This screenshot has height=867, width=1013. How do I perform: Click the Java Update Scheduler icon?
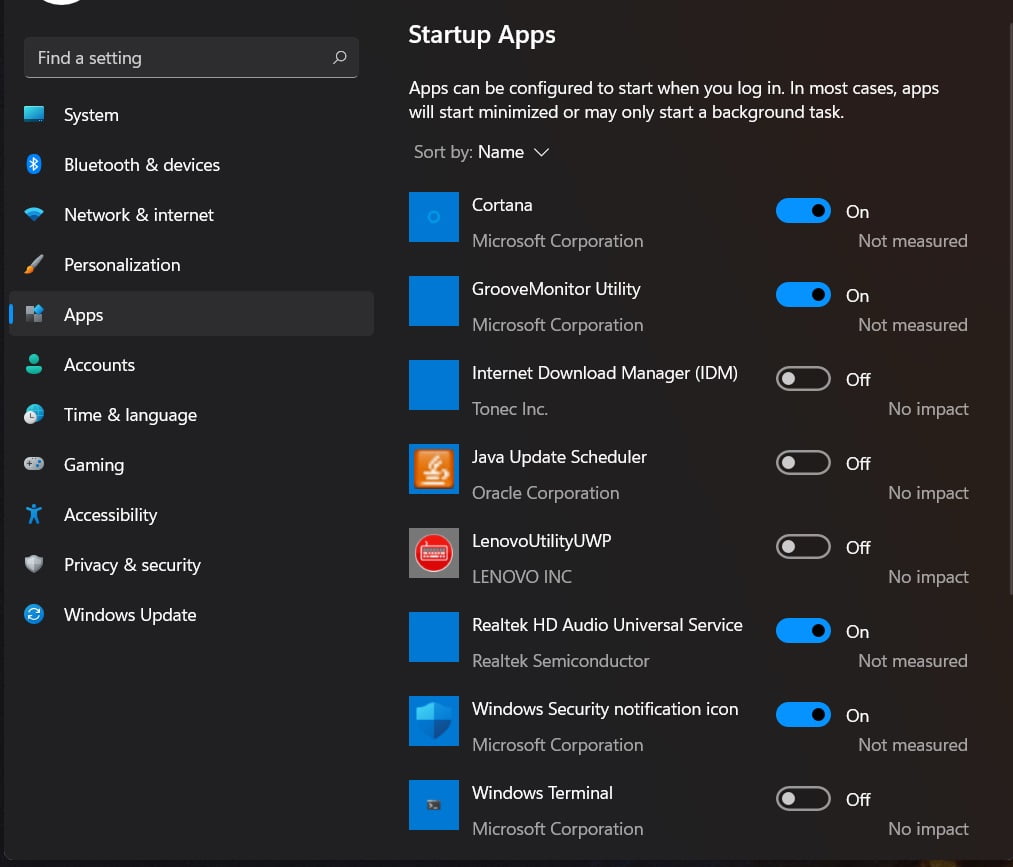(x=433, y=468)
